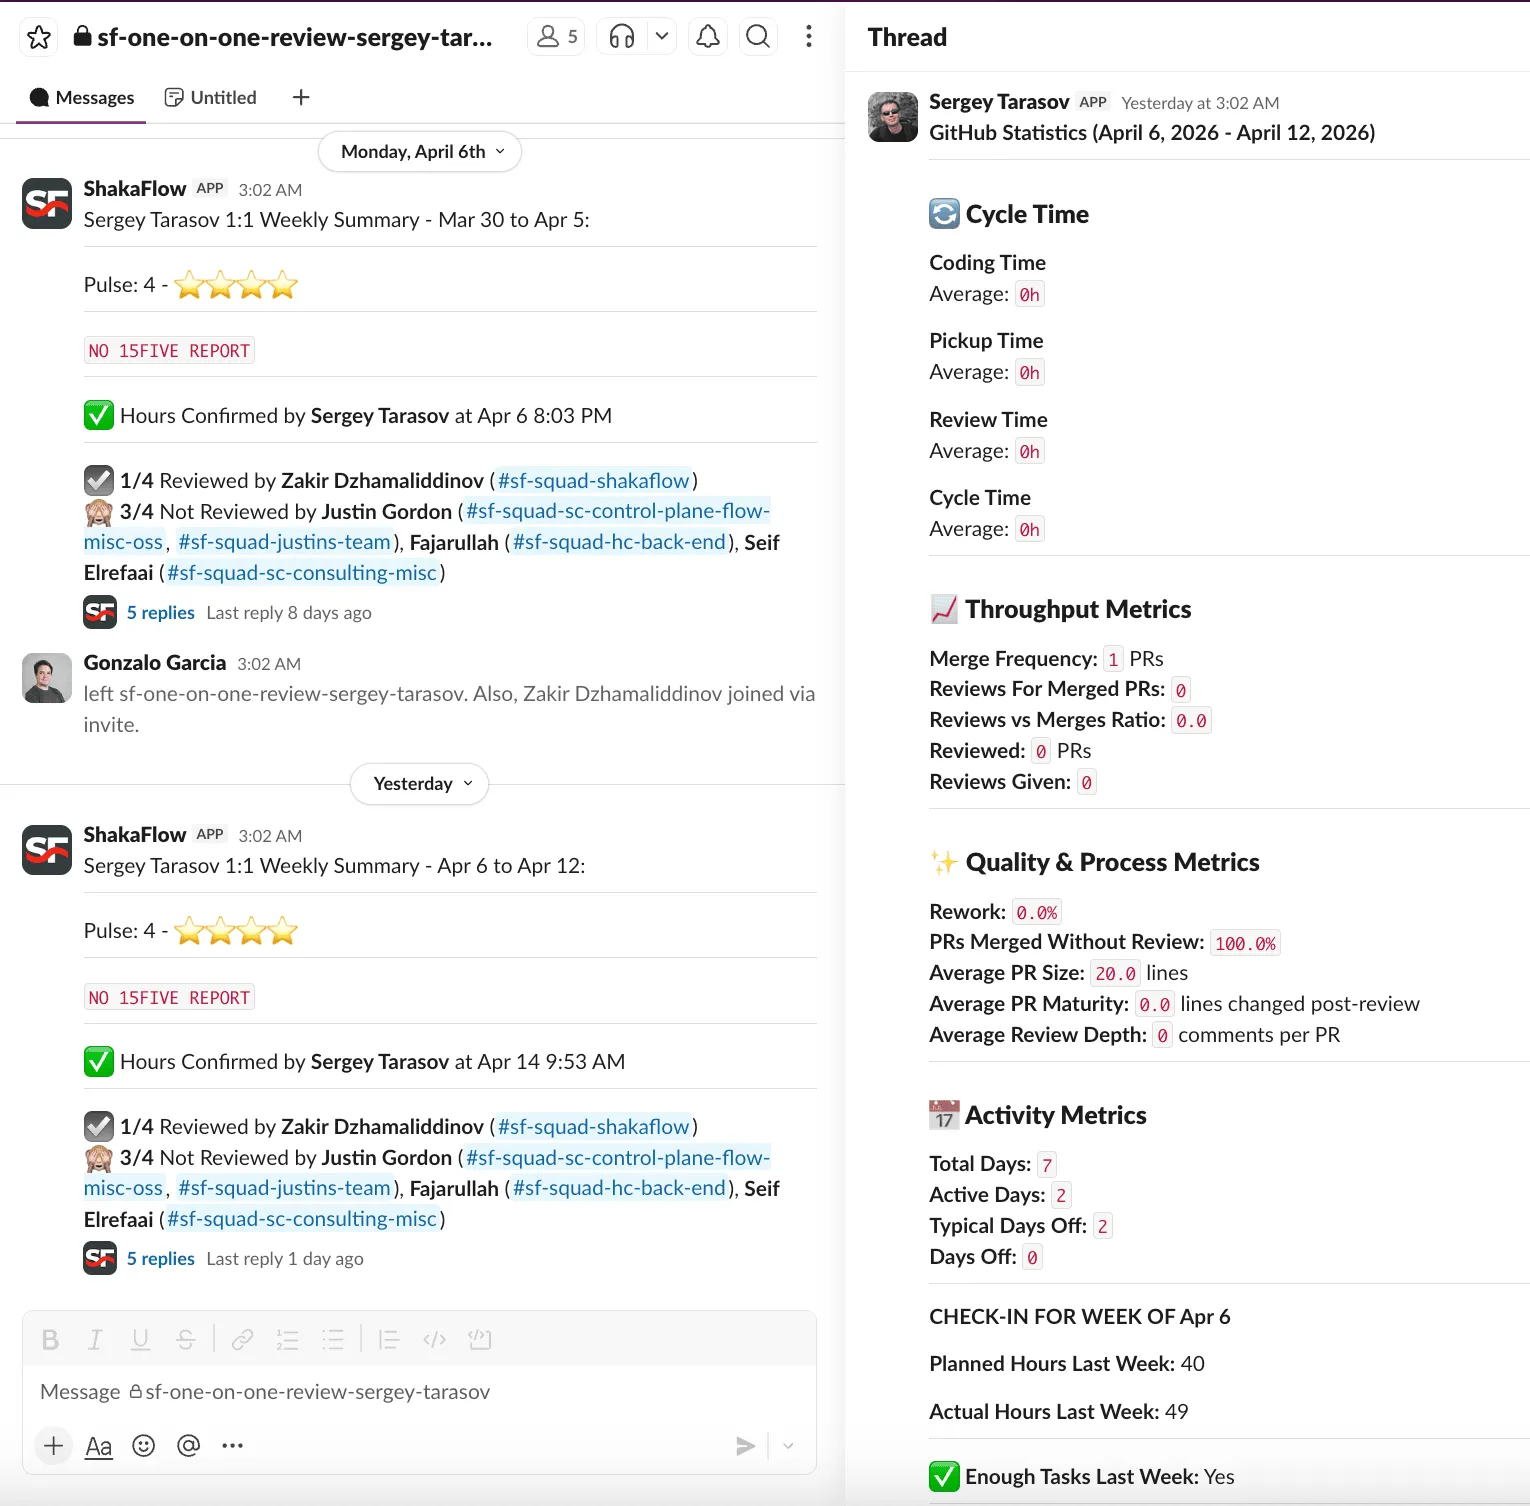View 5 replies with last reply 8 days ago
This screenshot has width=1530, height=1506.
tap(160, 613)
